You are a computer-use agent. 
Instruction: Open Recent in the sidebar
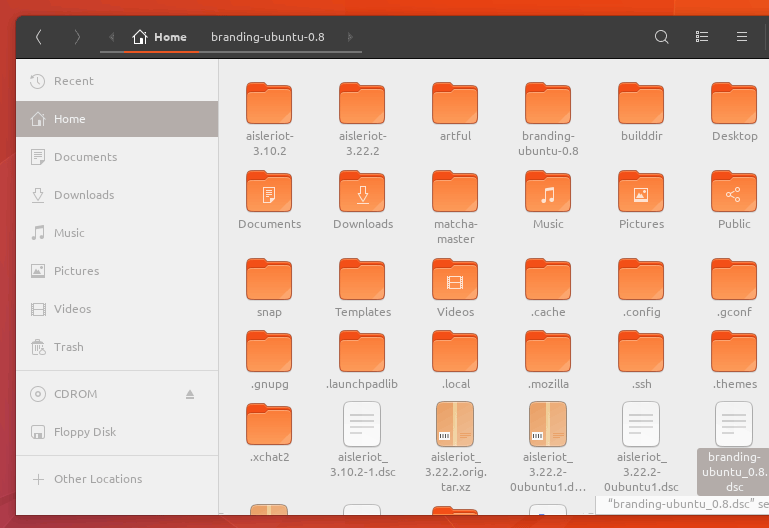point(117,81)
